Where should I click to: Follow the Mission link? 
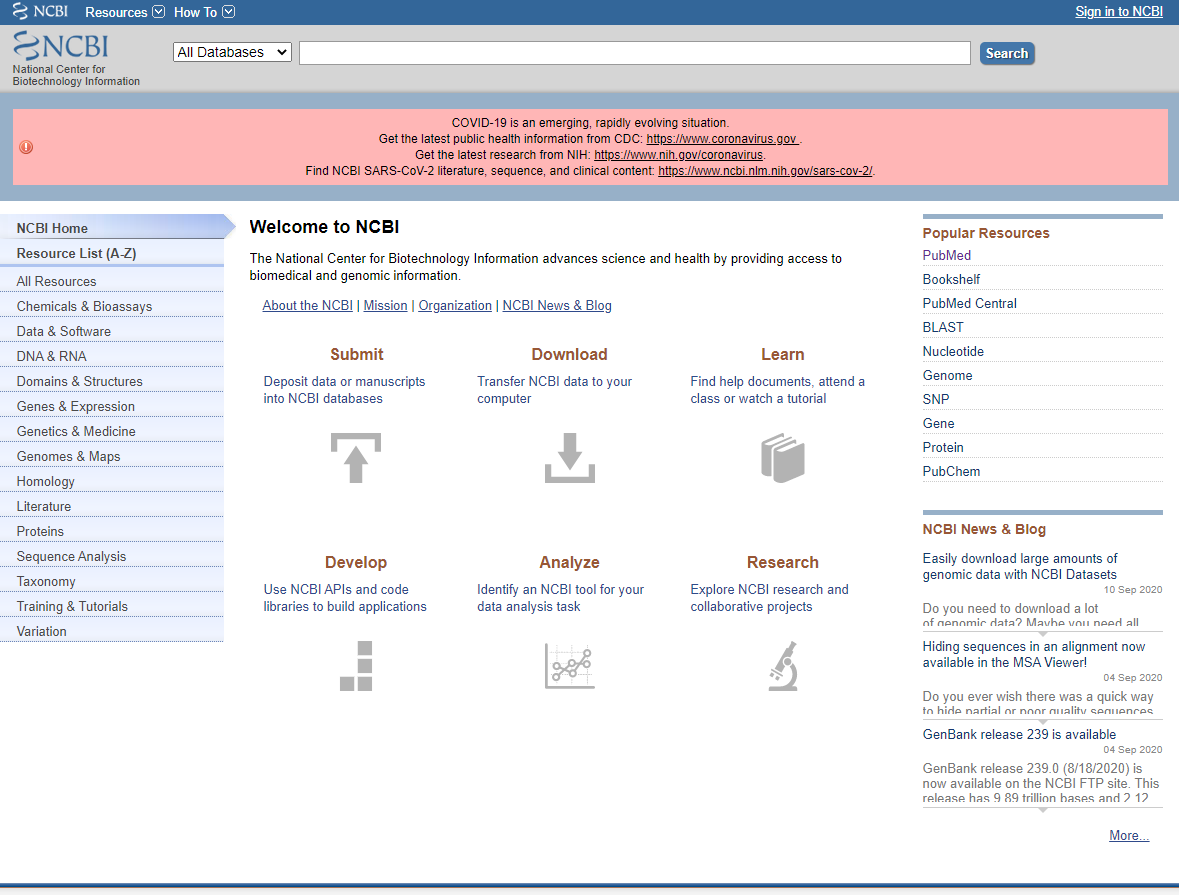385,305
